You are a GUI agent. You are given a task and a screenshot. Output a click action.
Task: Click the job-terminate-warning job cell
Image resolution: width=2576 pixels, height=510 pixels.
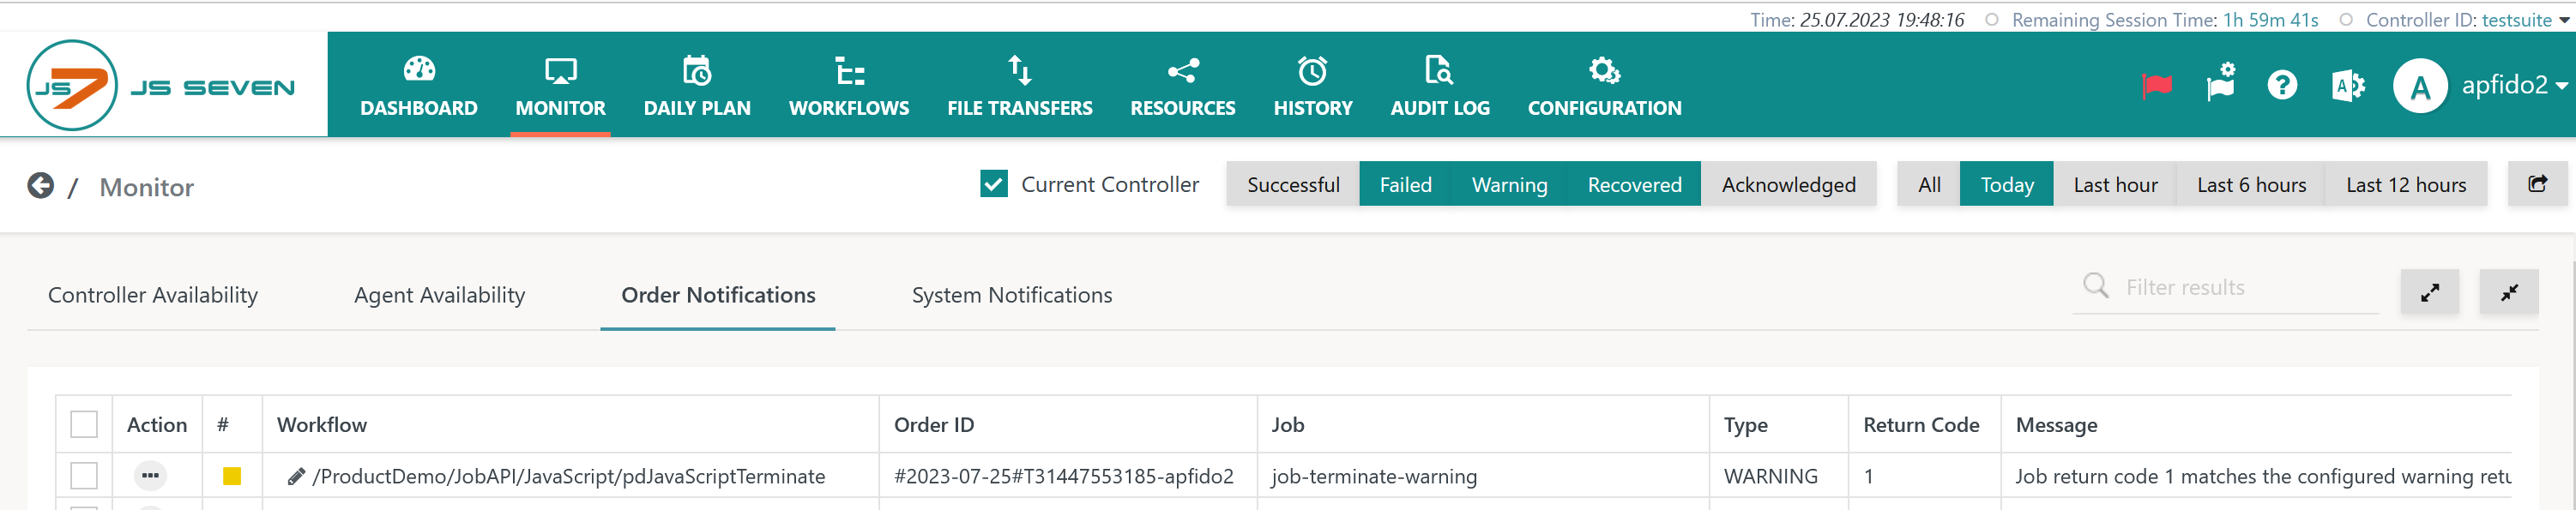point(1374,477)
